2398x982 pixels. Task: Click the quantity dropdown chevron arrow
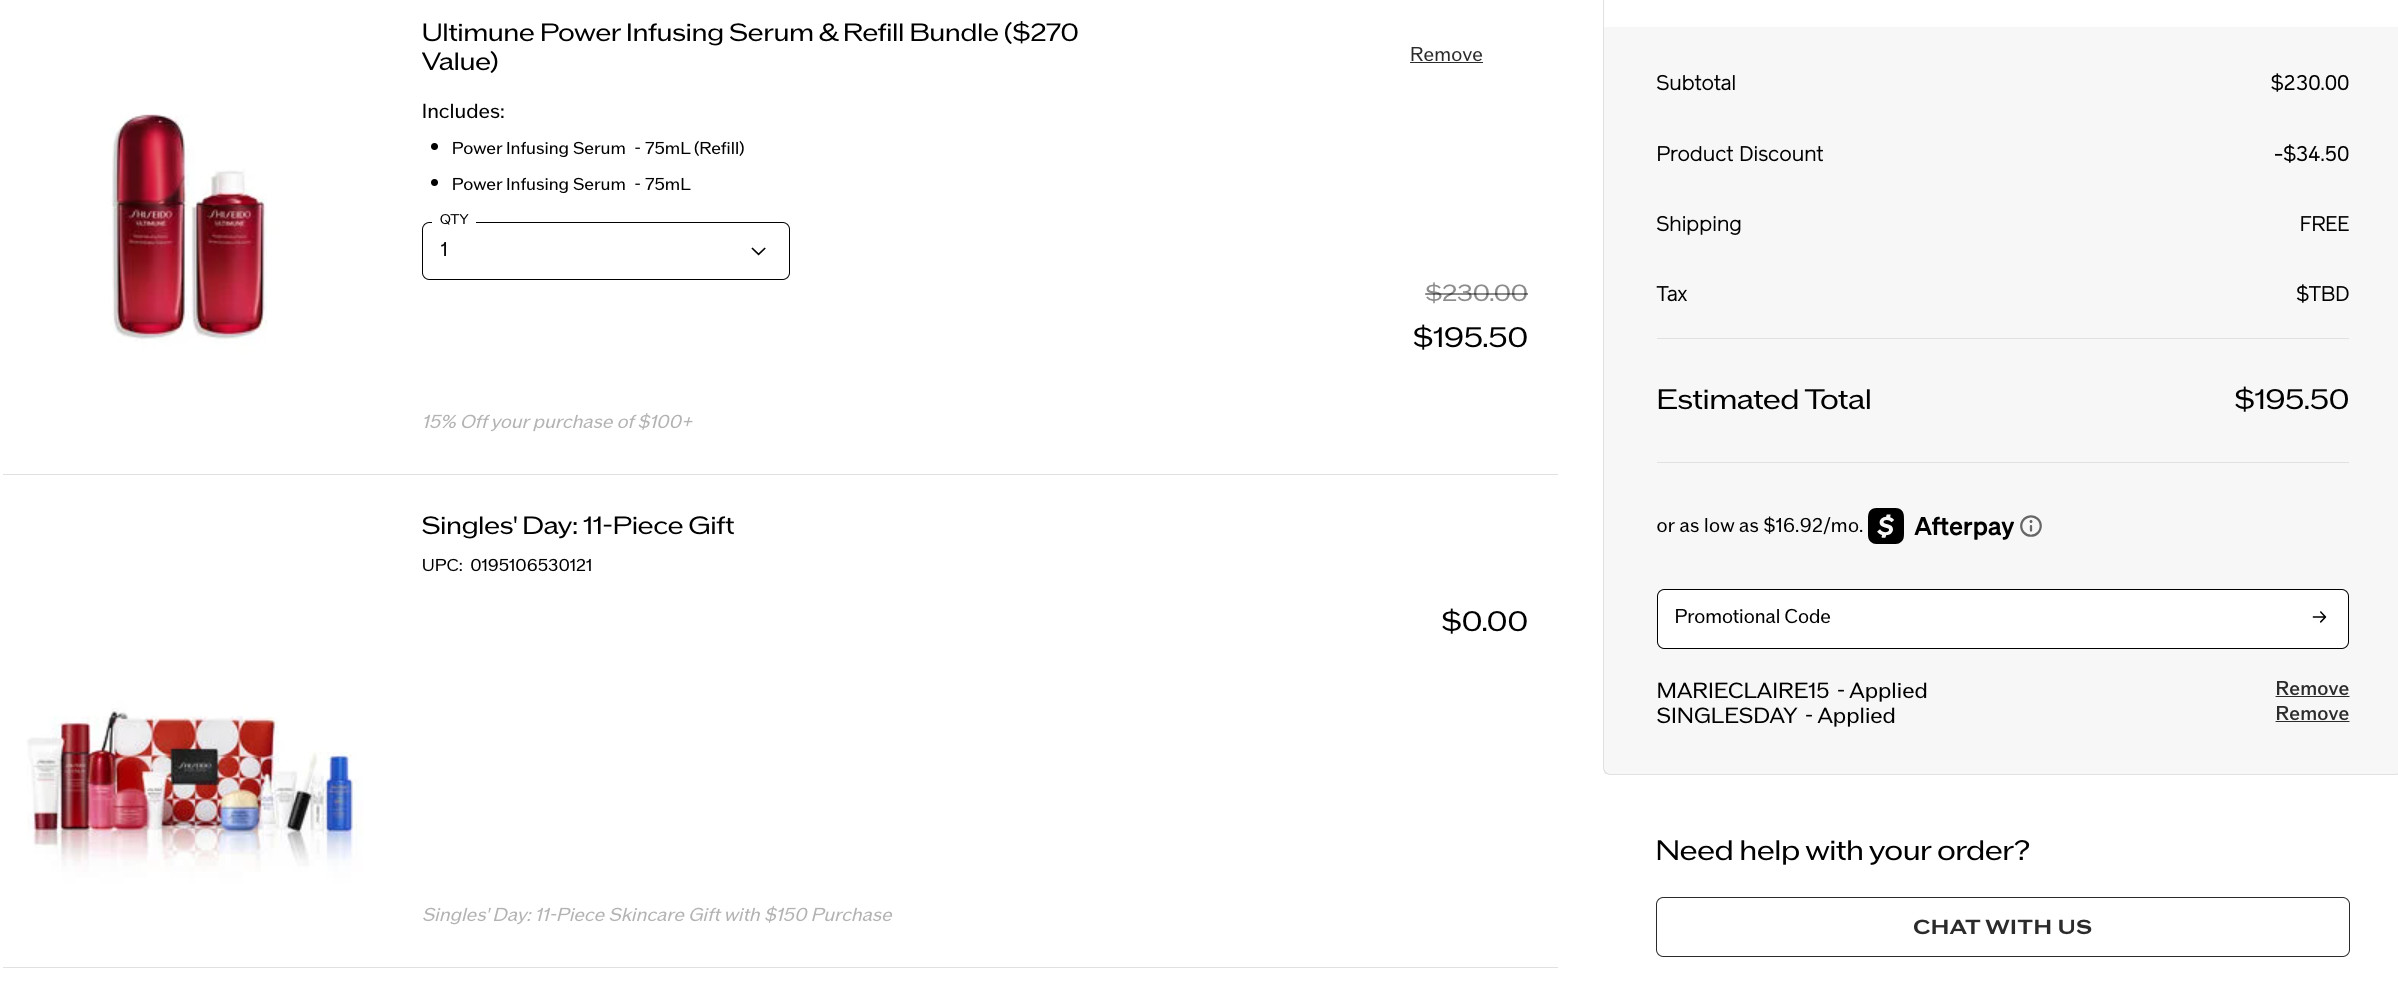(x=758, y=251)
